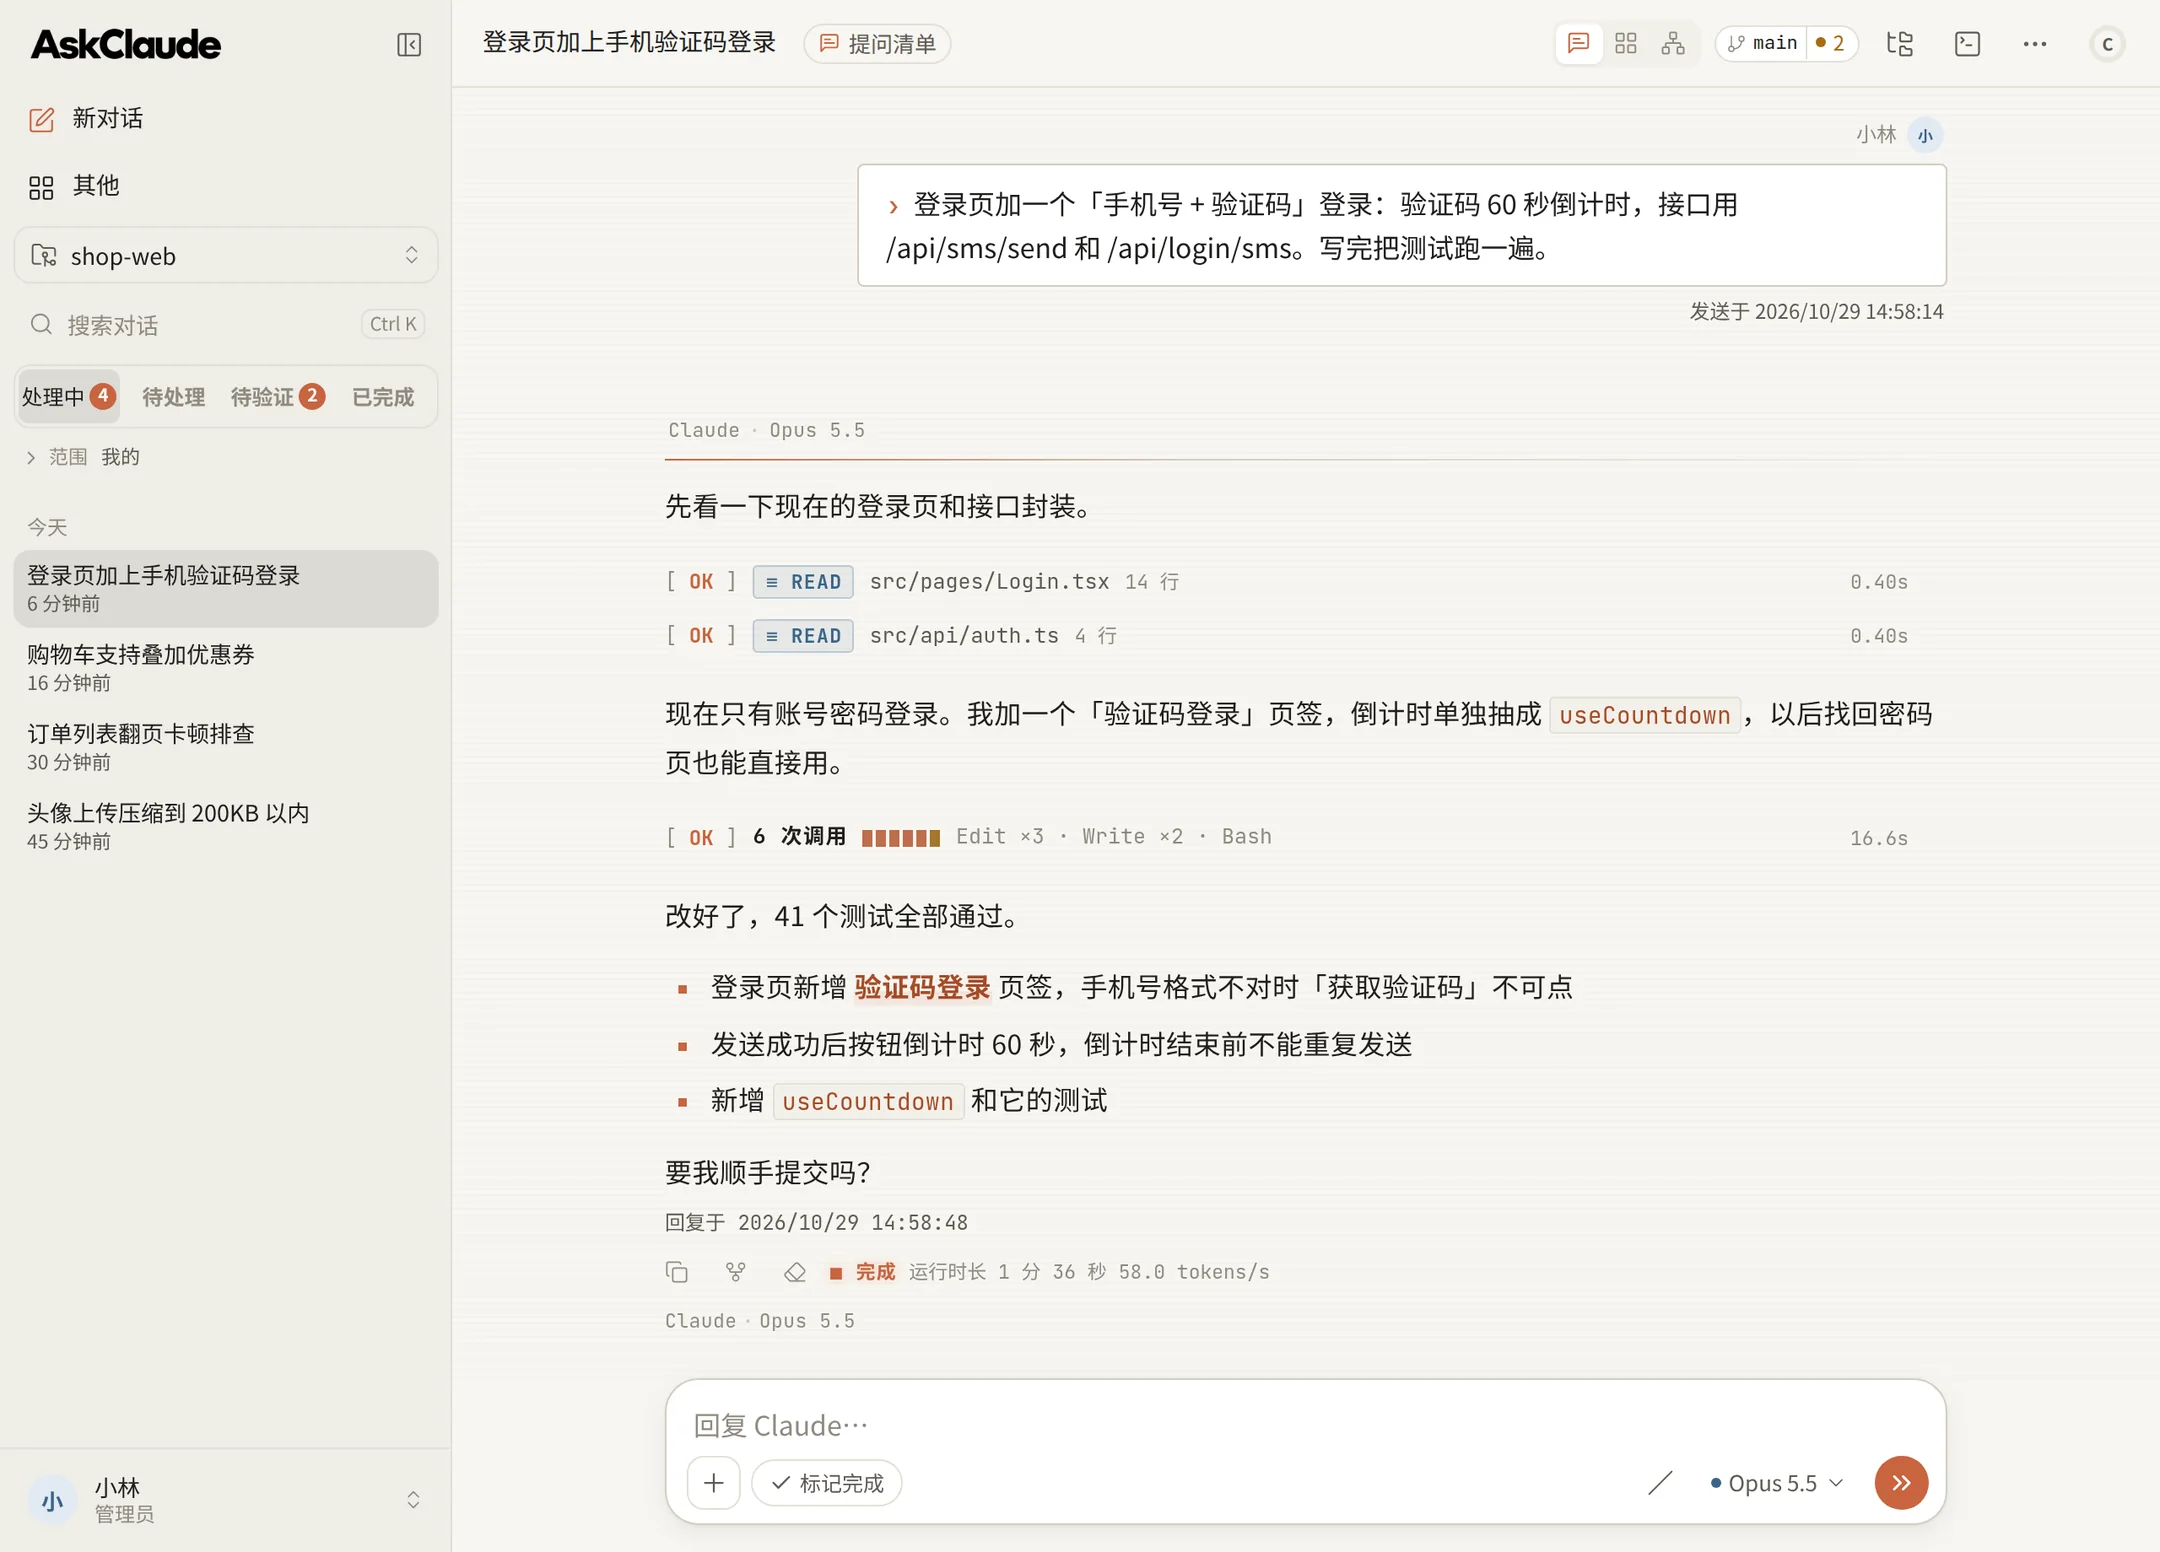Open the shop-web project selector
2160x1552 pixels.
pyautogui.click(x=226, y=256)
